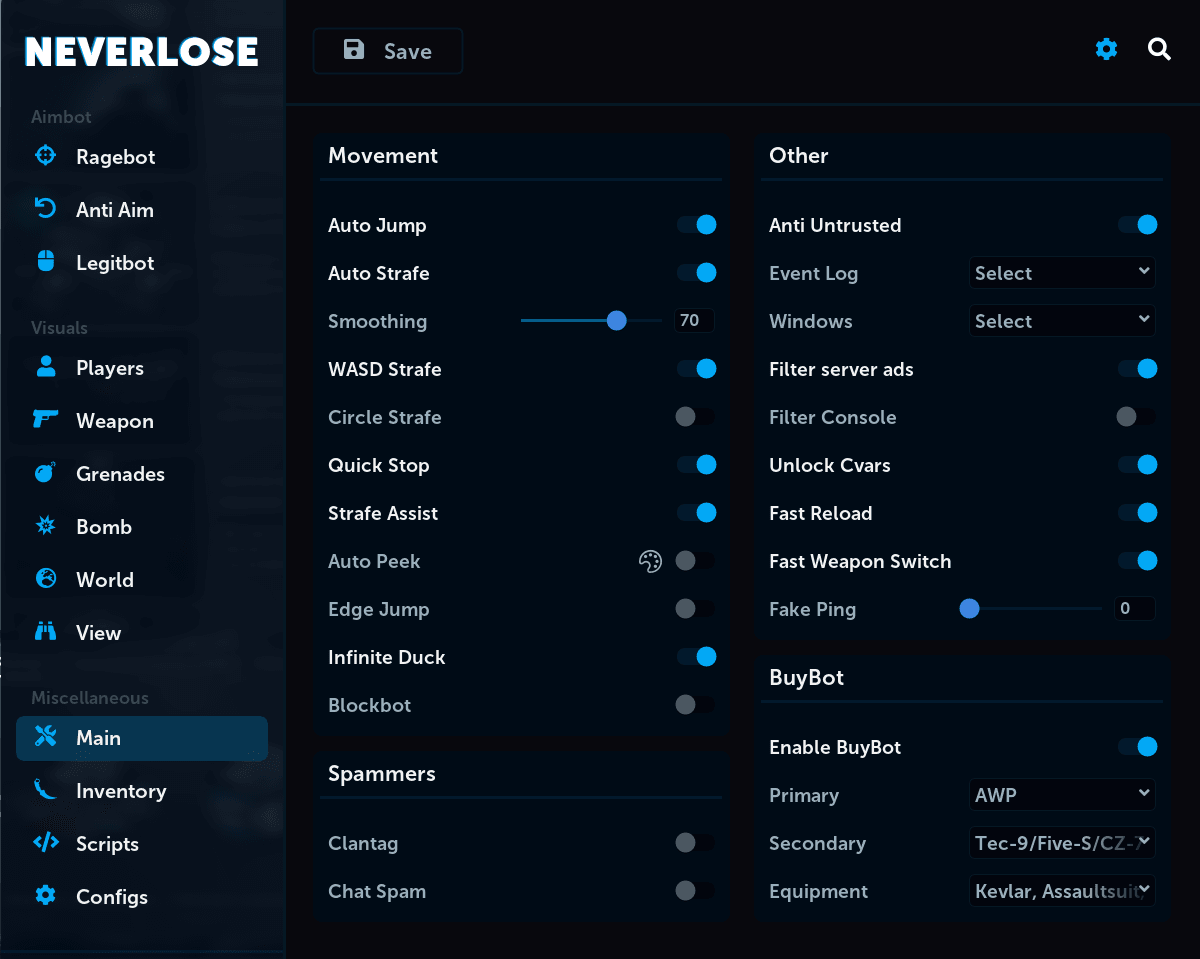Open the Equipment dropdown

point(1062,891)
